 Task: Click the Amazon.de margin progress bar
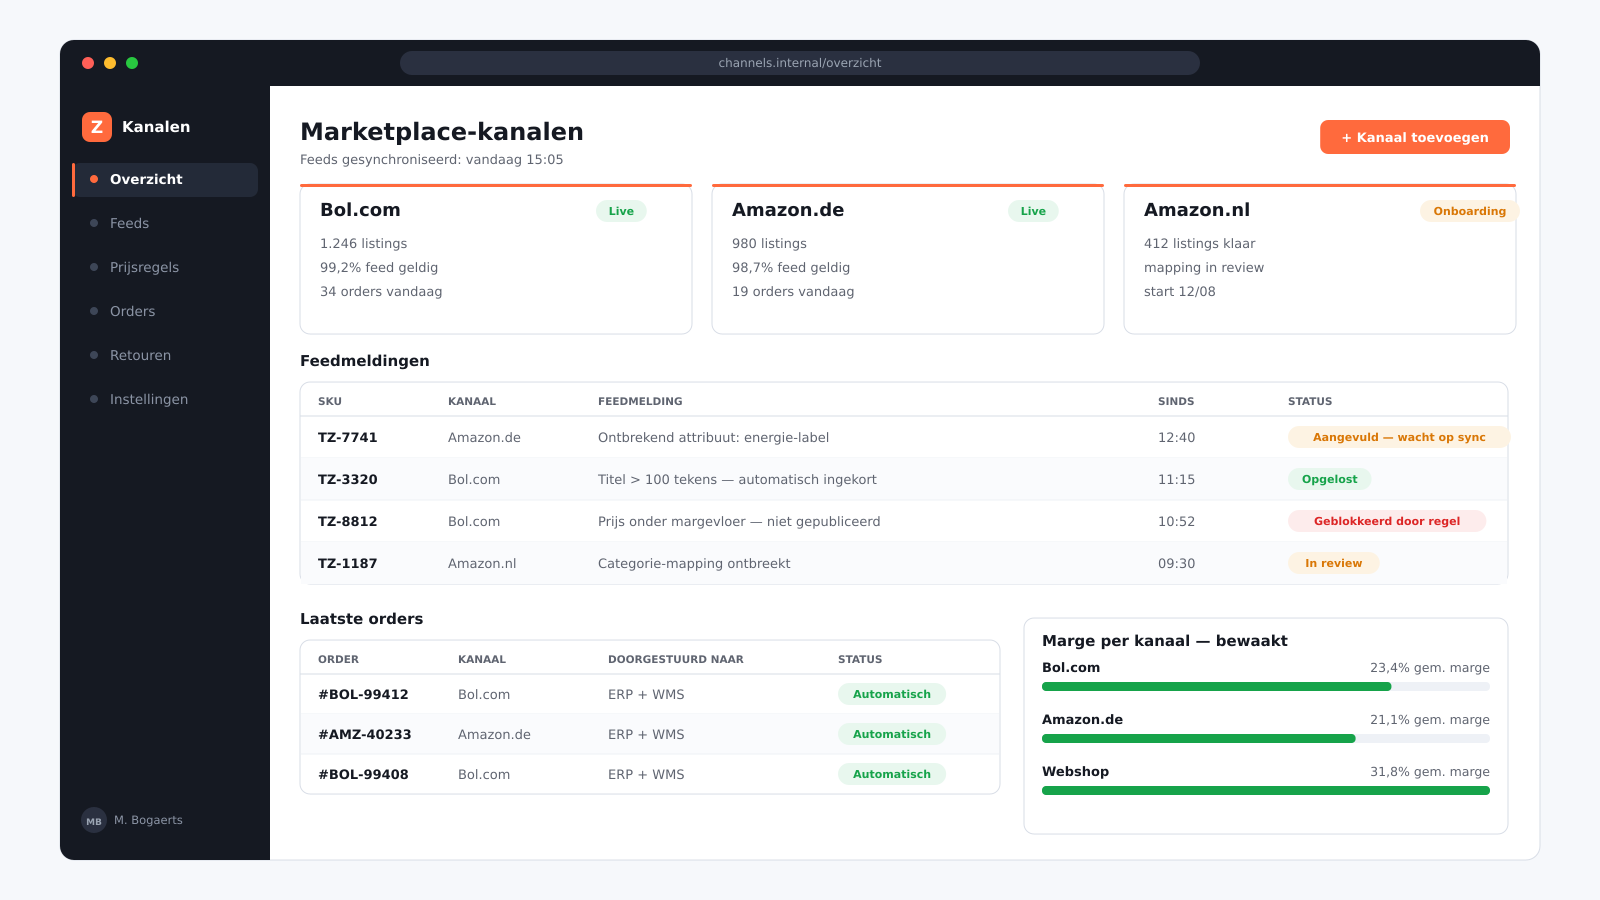click(1266, 739)
